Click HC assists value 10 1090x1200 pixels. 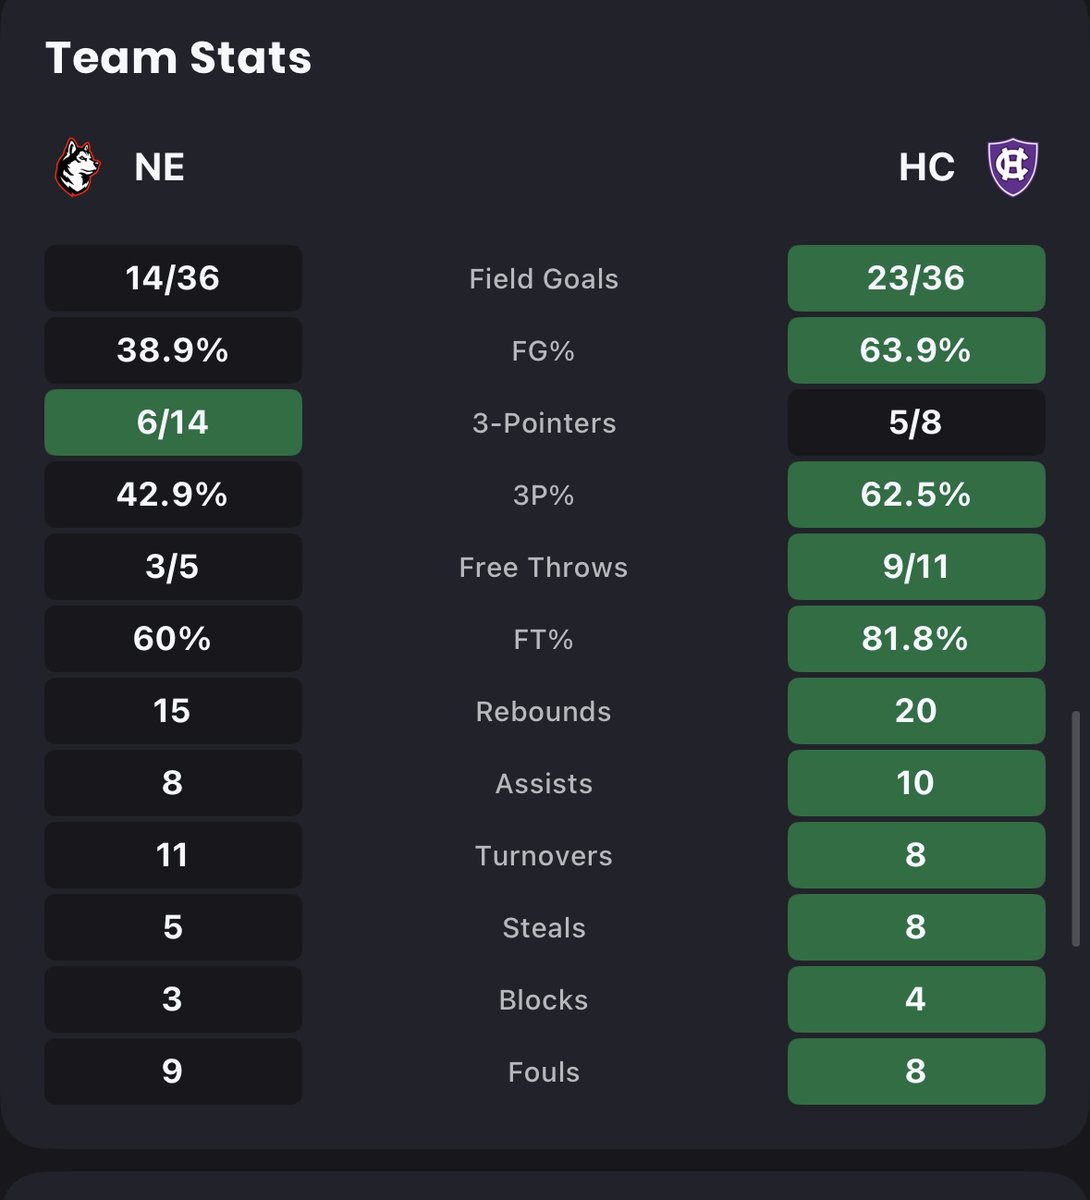pyautogui.click(x=916, y=782)
